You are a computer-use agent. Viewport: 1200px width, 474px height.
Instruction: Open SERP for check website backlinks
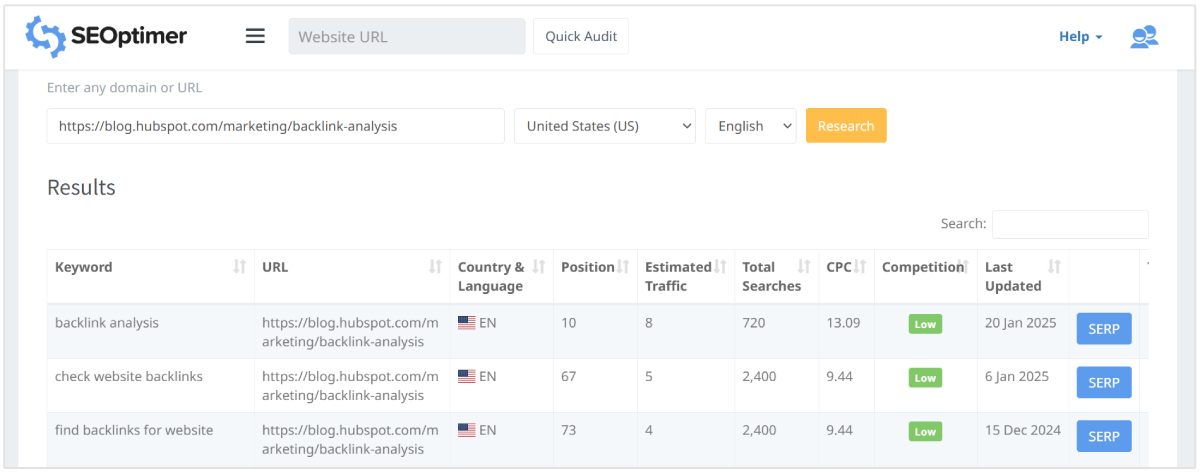[x=1103, y=383]
